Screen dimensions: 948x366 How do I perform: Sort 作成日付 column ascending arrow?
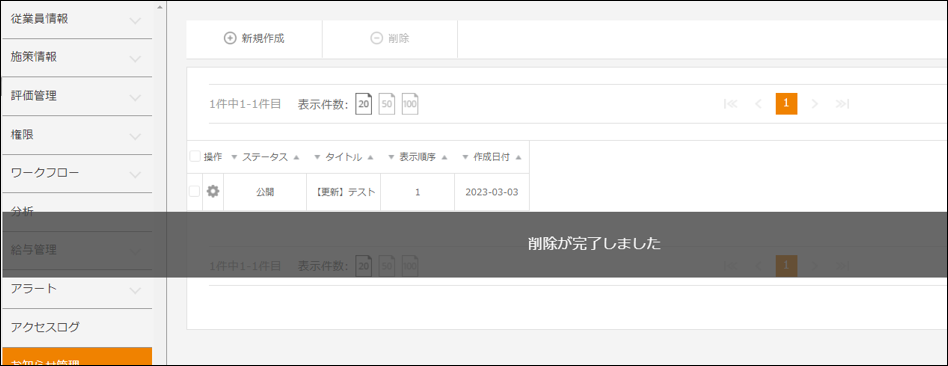(518, 157)
